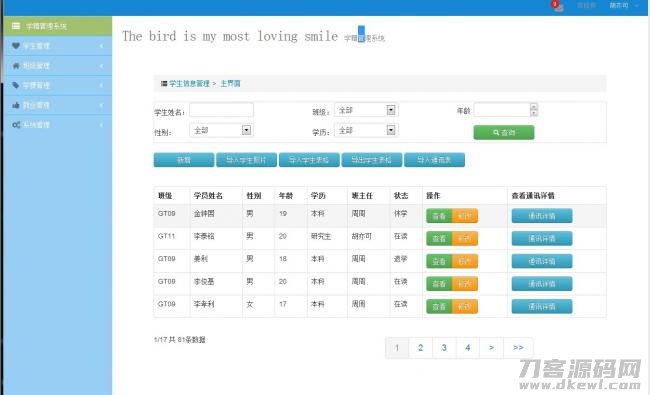Click the house icon in the sidebar
This screenshot has height=395, width=650.
tap(16, 65)
